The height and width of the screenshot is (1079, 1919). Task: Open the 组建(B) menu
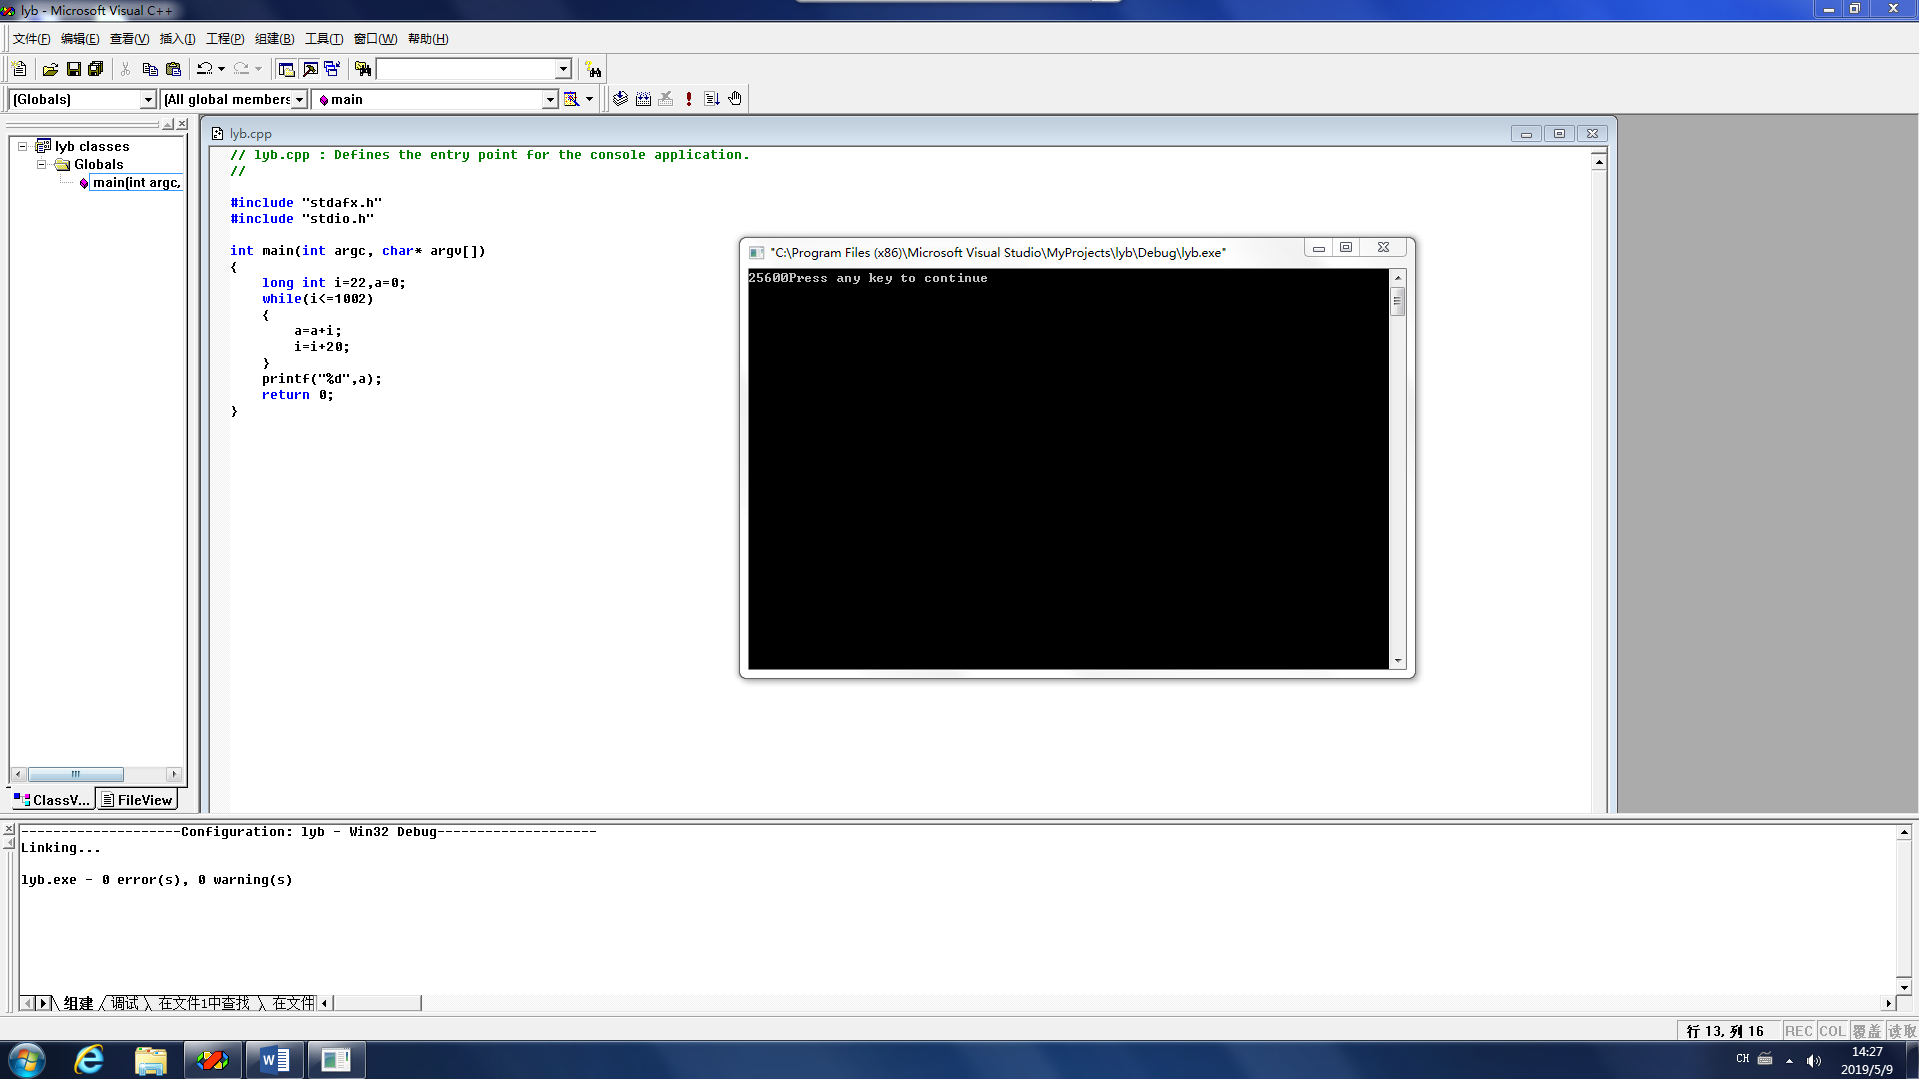click(274, 39)
